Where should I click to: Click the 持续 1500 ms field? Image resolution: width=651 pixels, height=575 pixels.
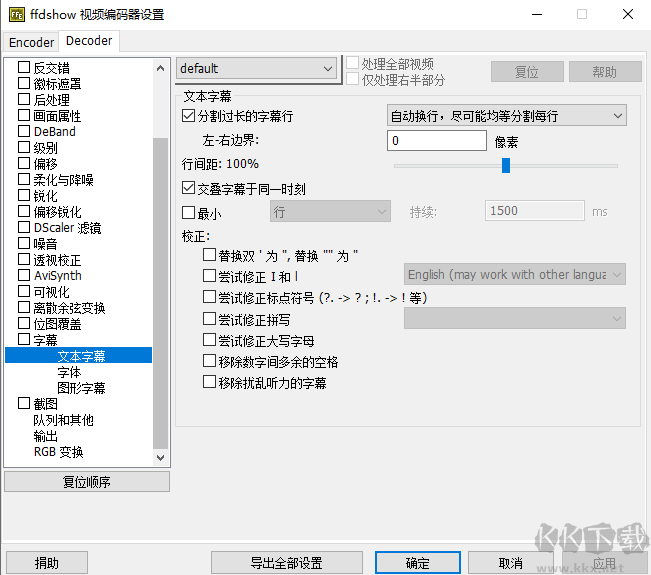tap(535, 210)
